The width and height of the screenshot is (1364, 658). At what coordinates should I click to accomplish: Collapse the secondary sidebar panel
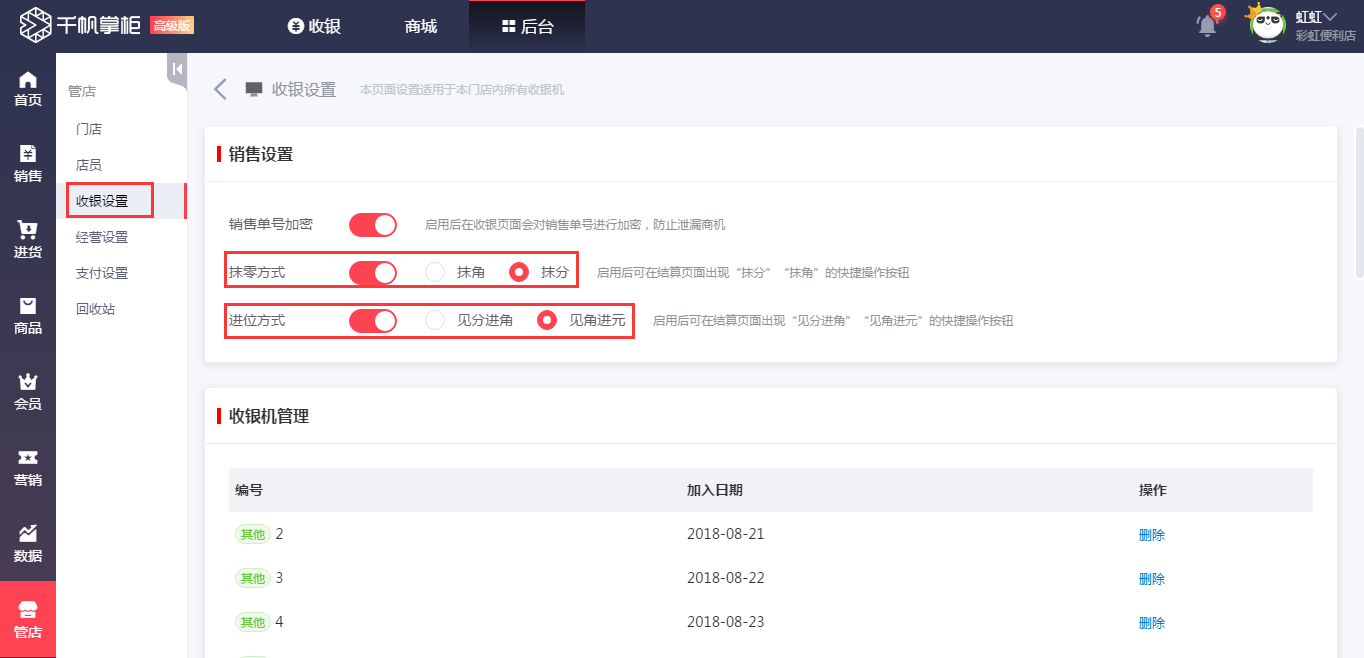(x=177, y=69)
